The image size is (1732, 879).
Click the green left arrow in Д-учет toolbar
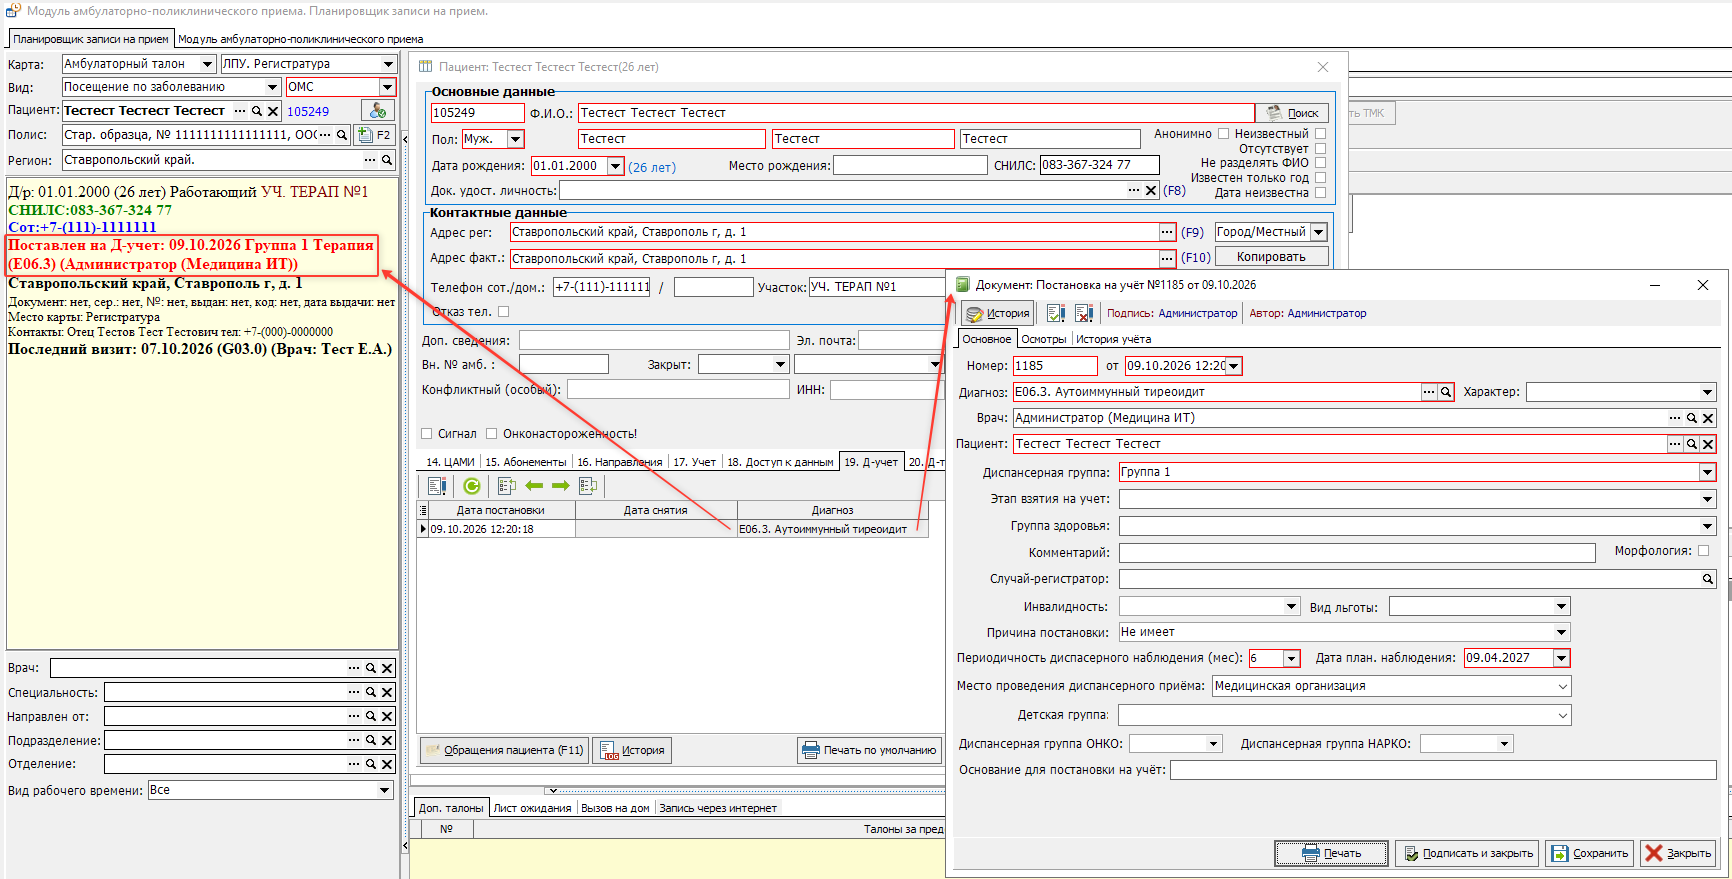(x=534, y=486)
